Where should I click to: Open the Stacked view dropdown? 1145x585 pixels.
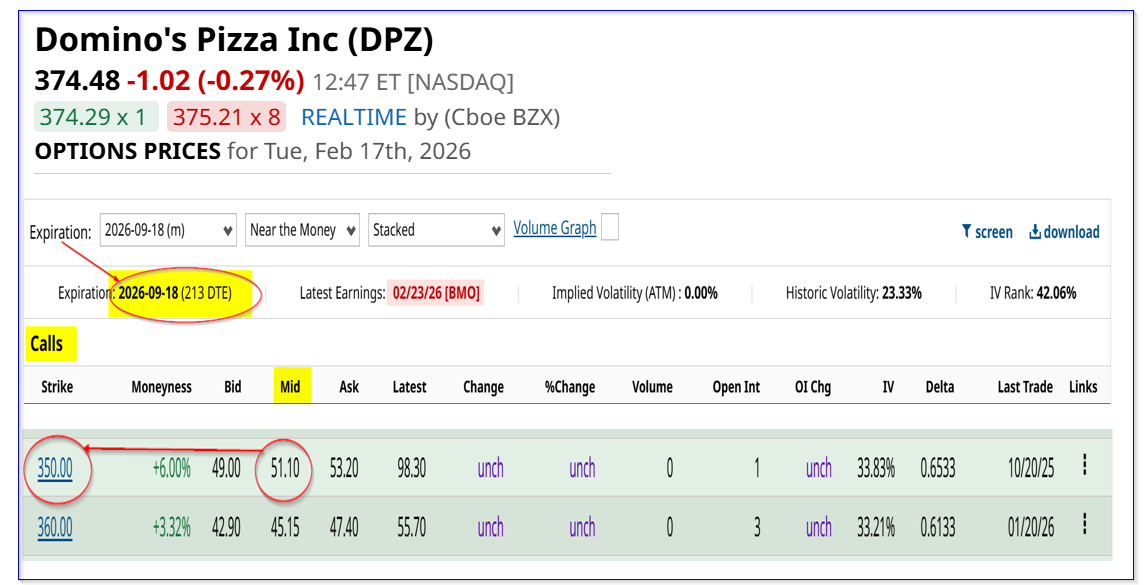[x=437, y=230]
